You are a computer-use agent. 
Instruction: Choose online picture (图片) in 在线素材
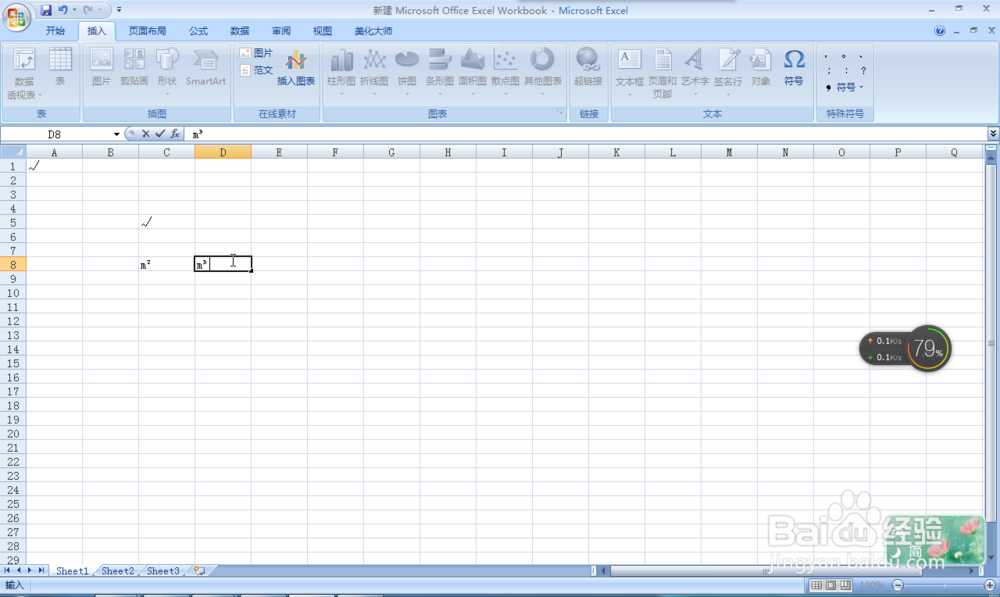pyautogui.click(x=256, y=53)
